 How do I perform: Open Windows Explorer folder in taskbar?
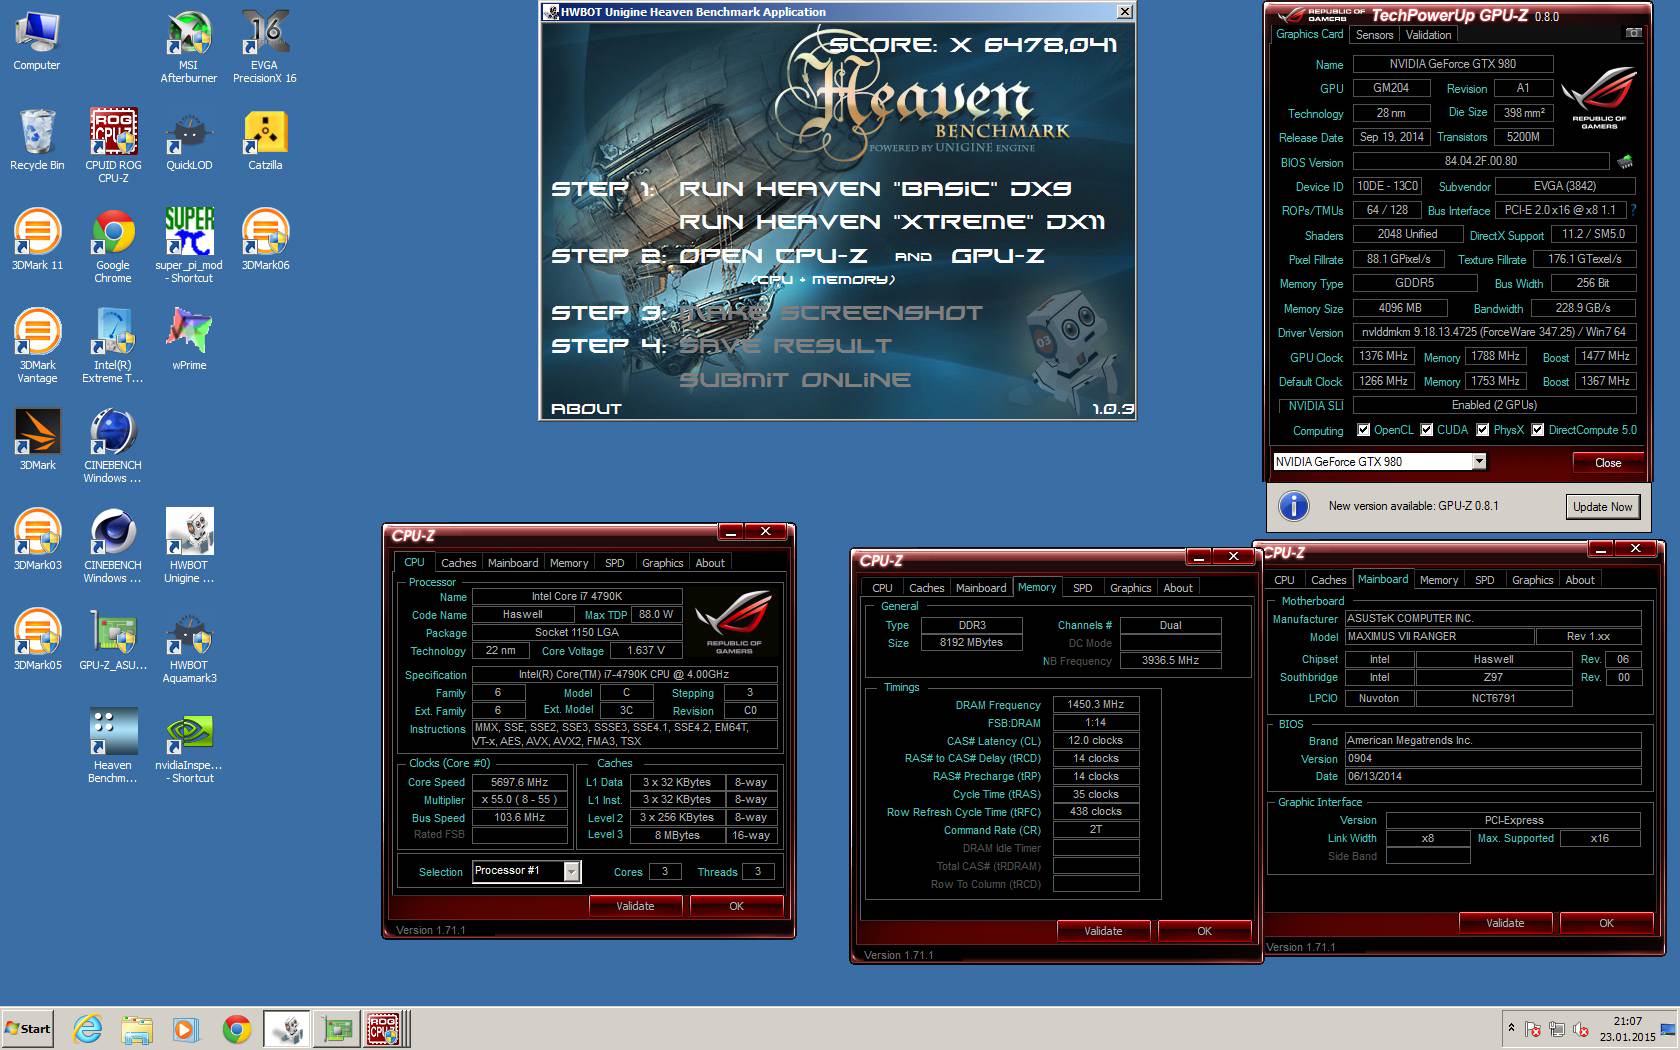coord(137,1028)
